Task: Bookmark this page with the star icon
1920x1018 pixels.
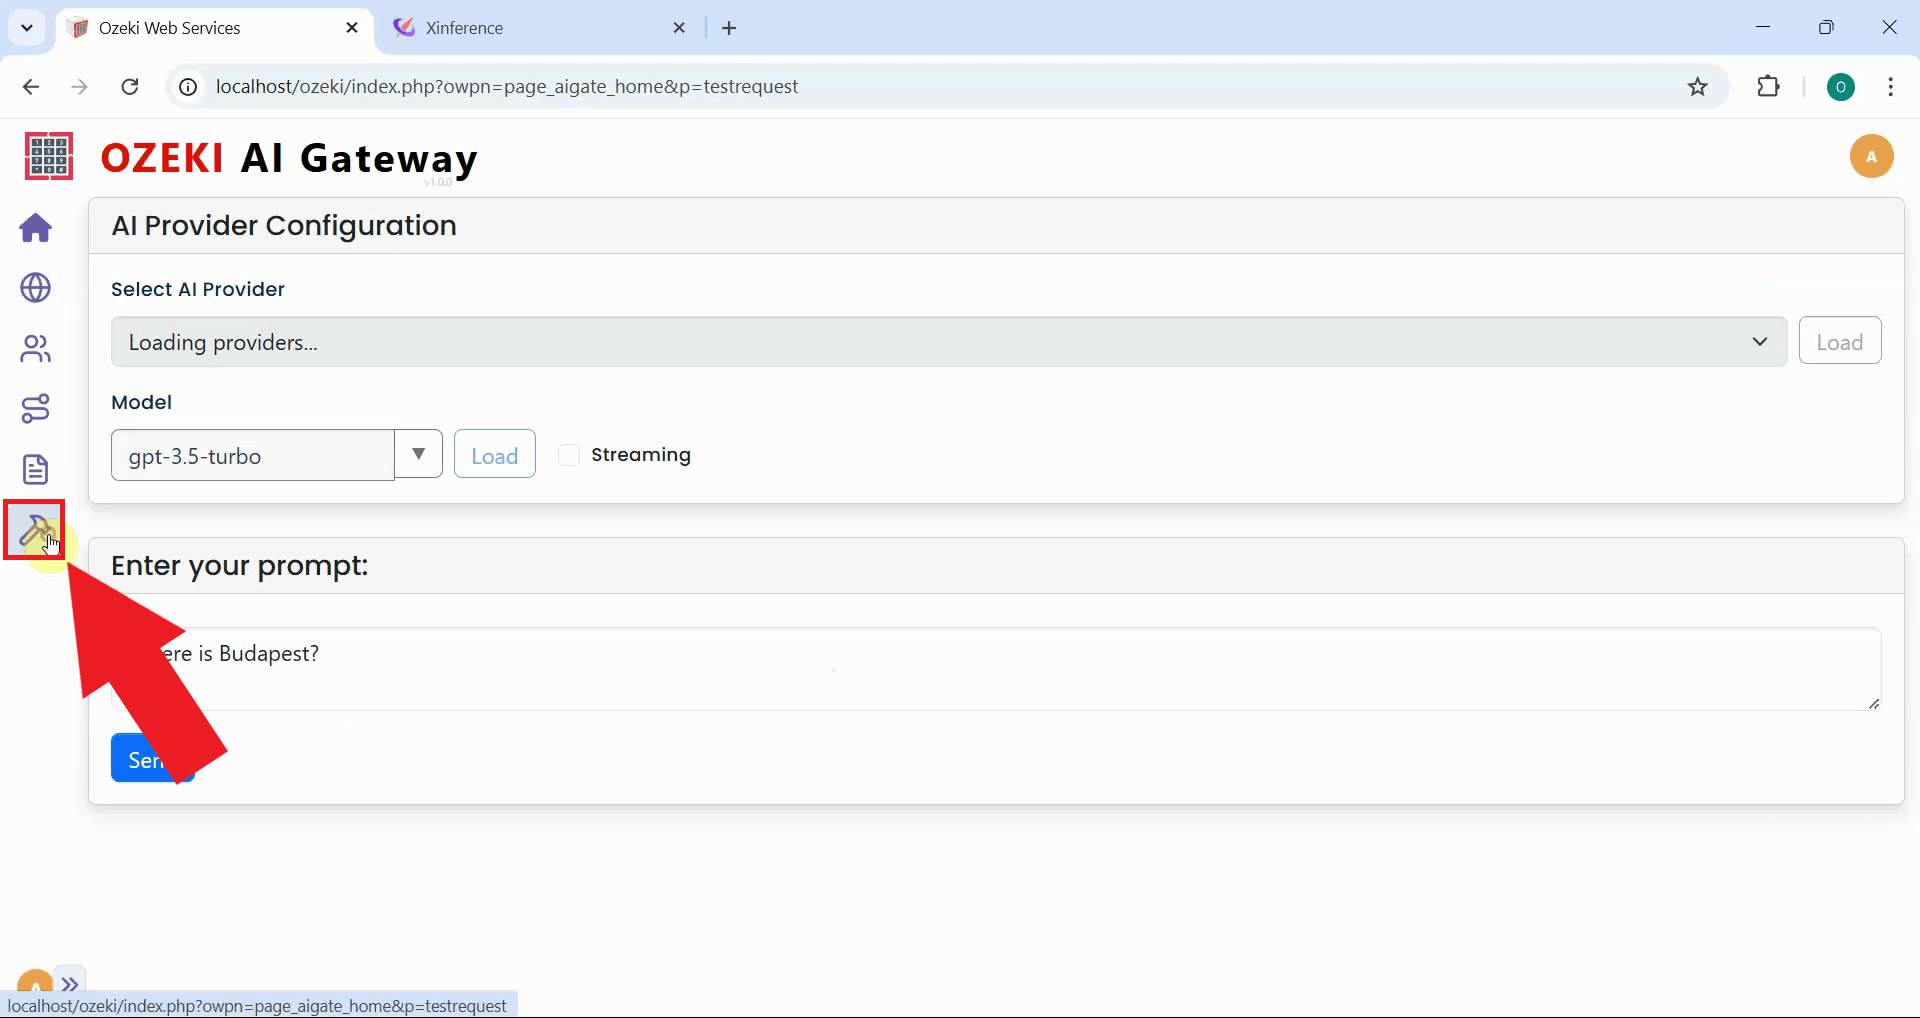Action: [1698, 86]
